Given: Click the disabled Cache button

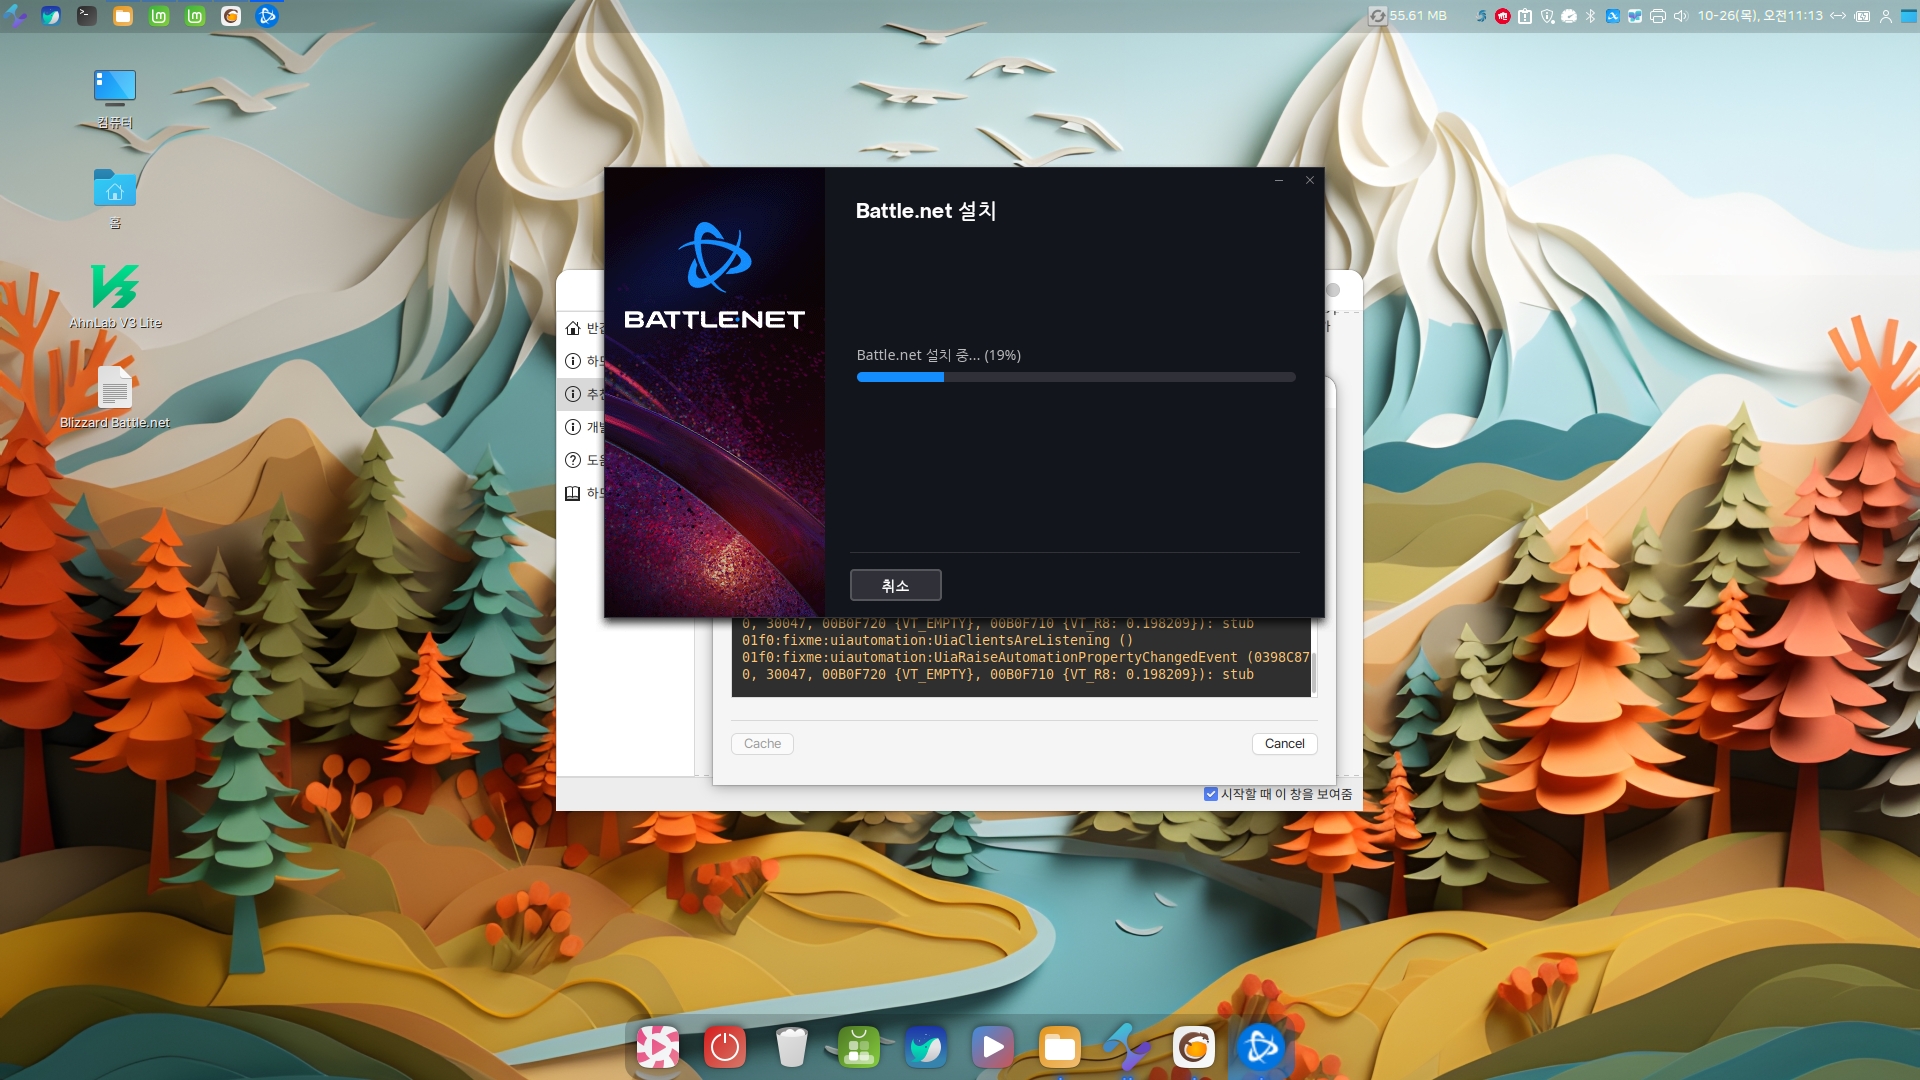Looking at the screenshot, I should [762, 743].
